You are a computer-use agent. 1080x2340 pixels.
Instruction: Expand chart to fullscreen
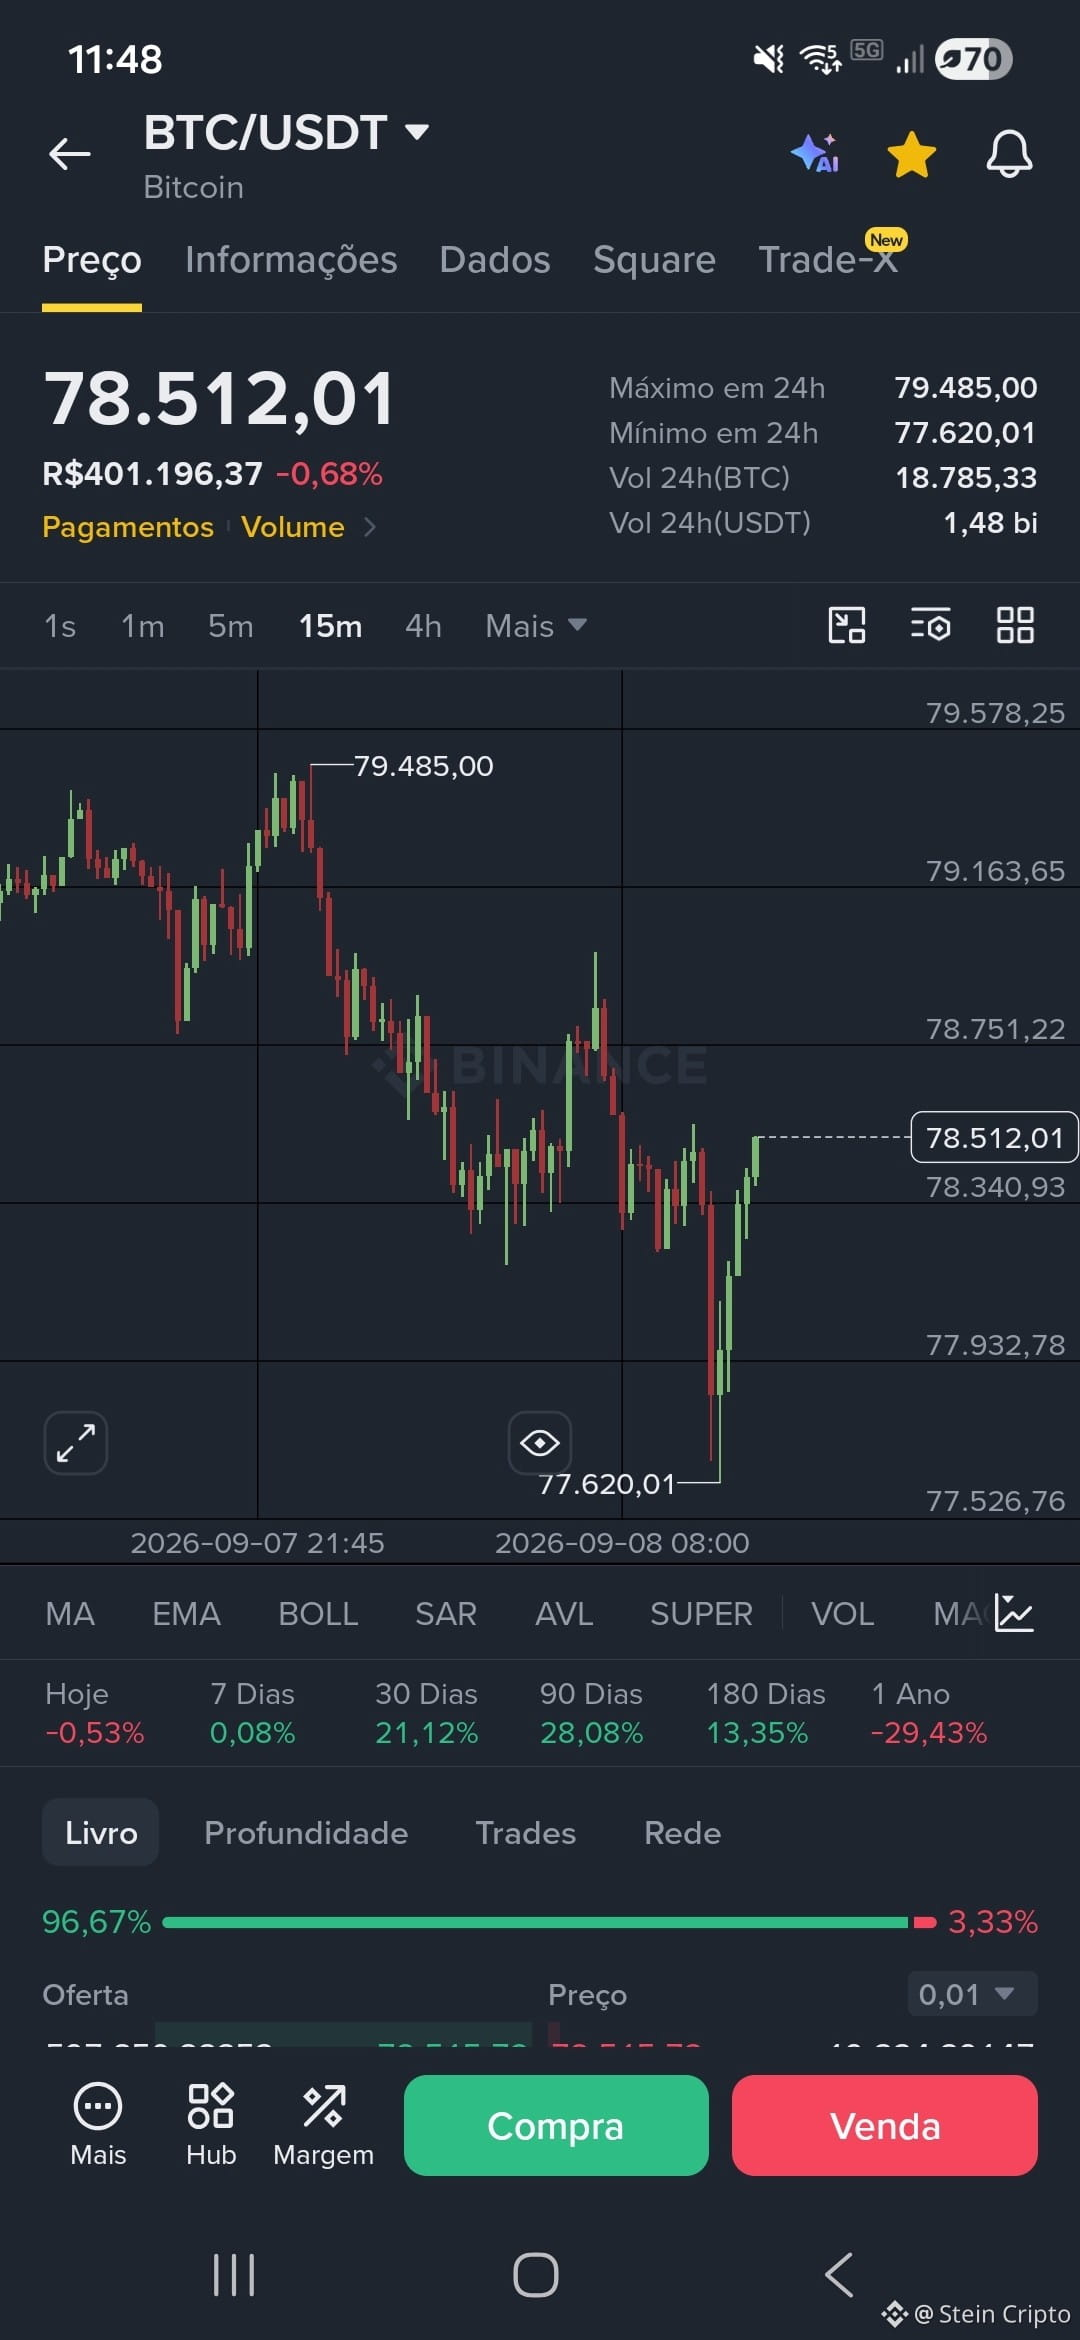[x=76, y=1443]
